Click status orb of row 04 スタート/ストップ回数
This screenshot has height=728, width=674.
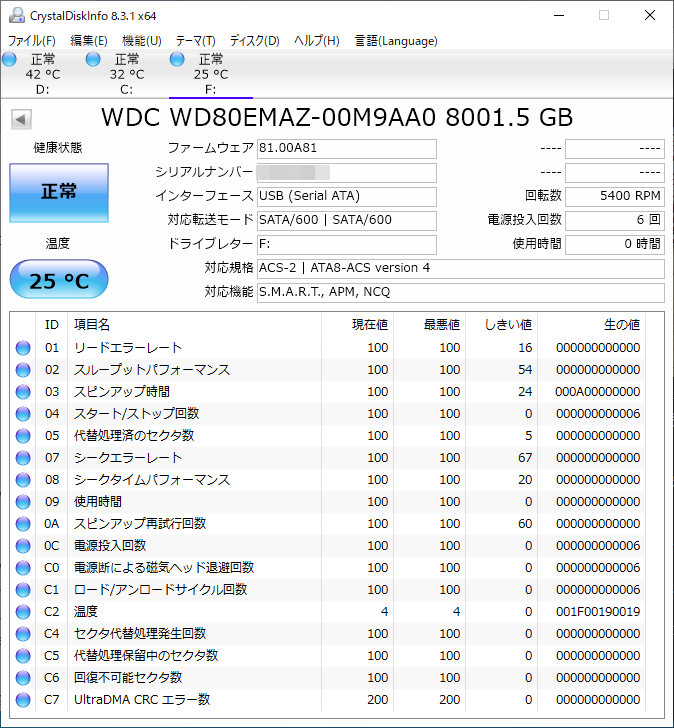pyautogui.click(x=23, y=414)
